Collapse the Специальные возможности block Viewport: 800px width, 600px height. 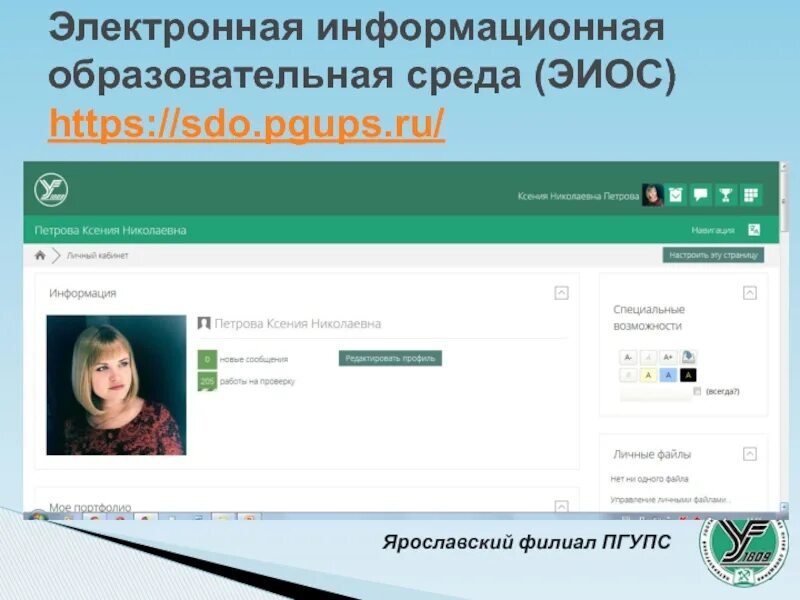click(x=749, y=293)
